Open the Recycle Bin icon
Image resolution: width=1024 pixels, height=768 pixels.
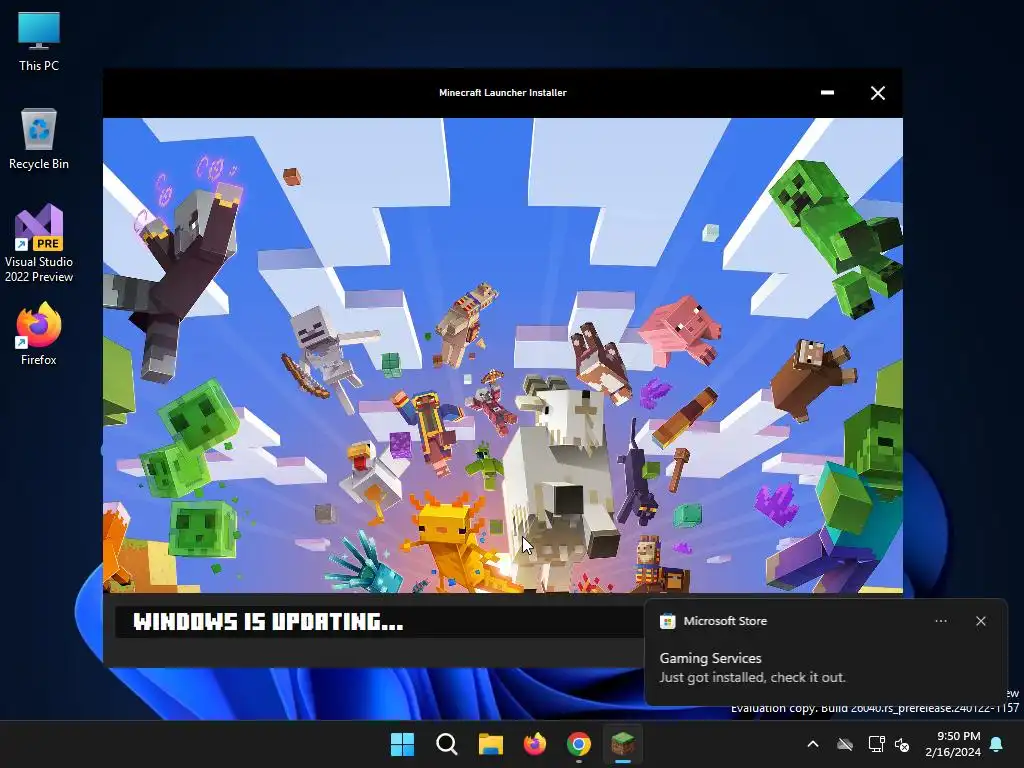click(39, 138)
